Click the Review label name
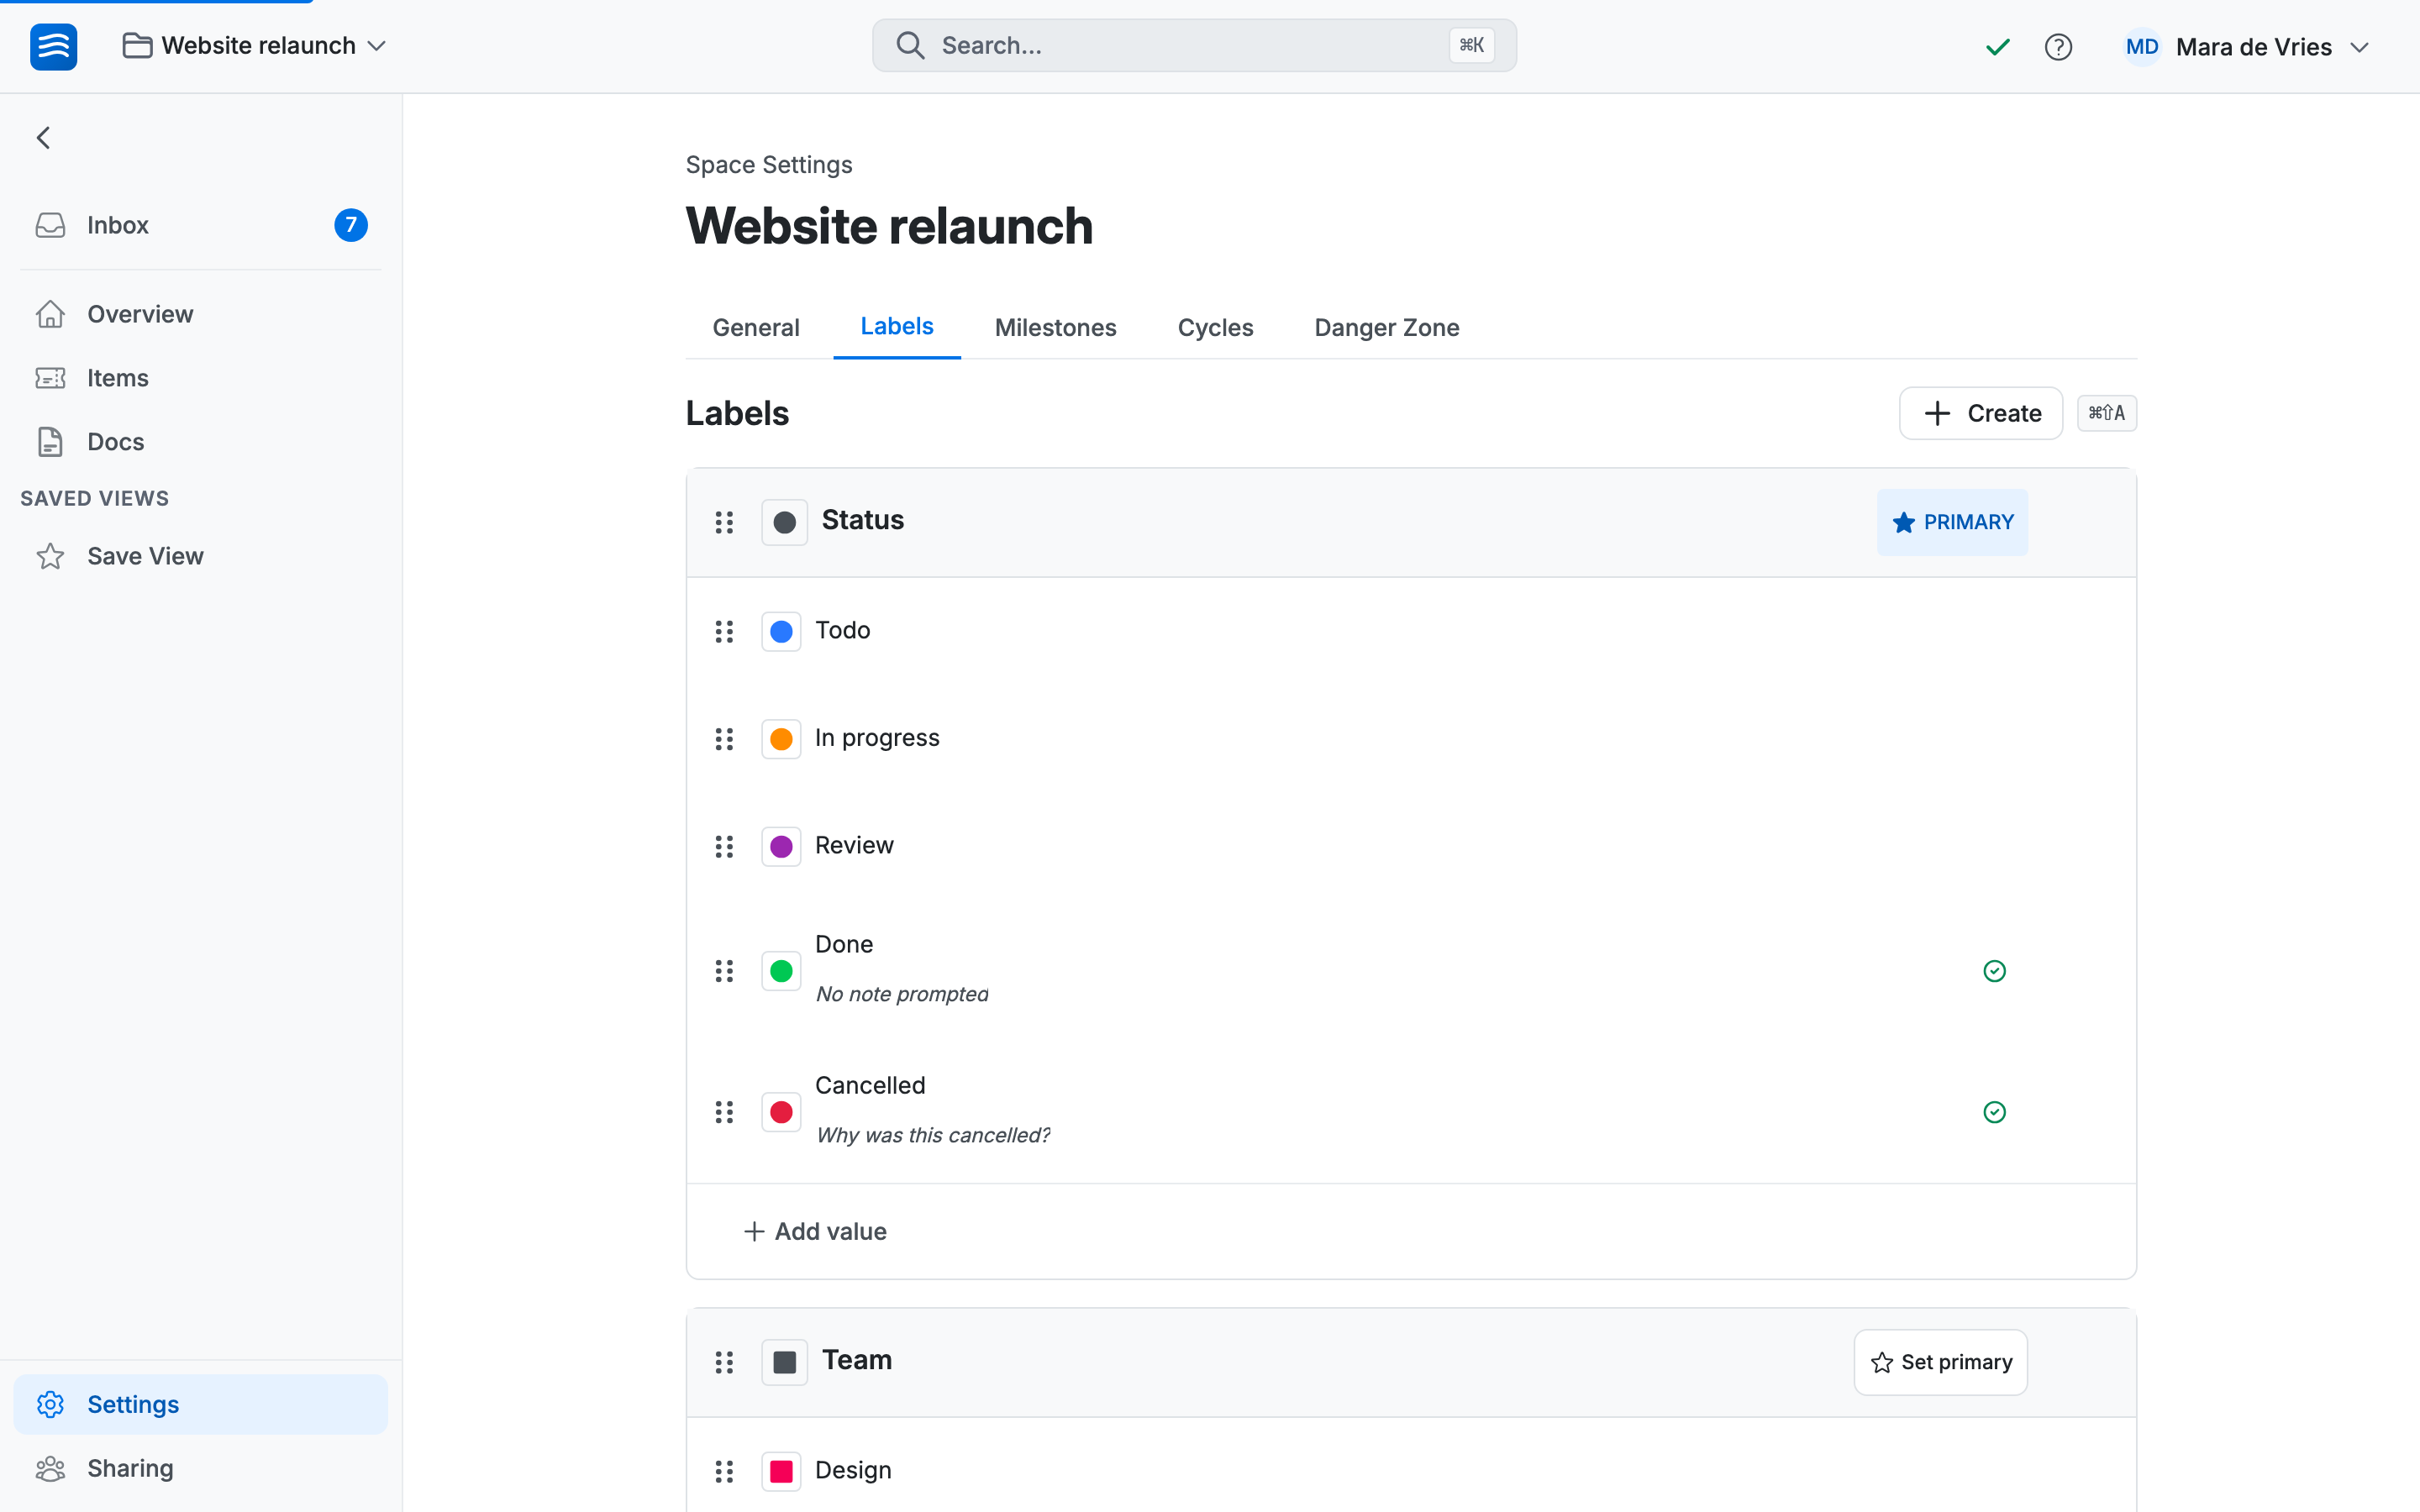Screen dimensions: 2420x1512 click(854, 845)
